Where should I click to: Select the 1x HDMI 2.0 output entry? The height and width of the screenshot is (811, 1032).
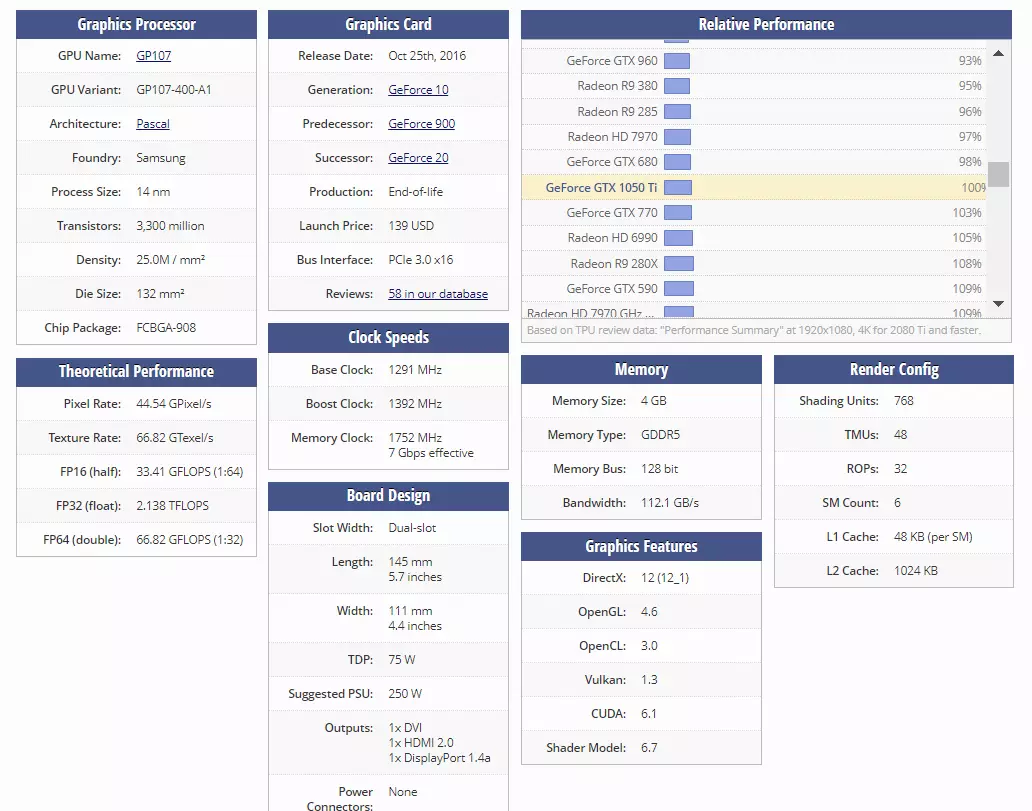tap(421, 743)
